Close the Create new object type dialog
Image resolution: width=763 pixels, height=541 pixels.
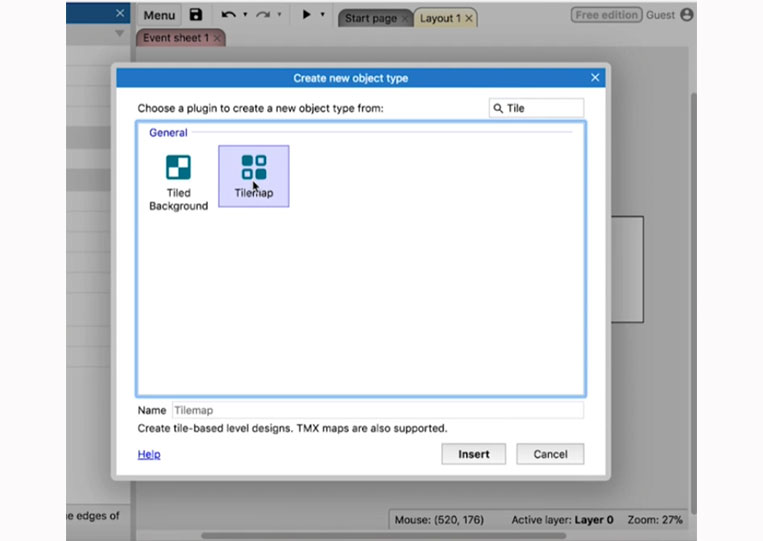595,78
